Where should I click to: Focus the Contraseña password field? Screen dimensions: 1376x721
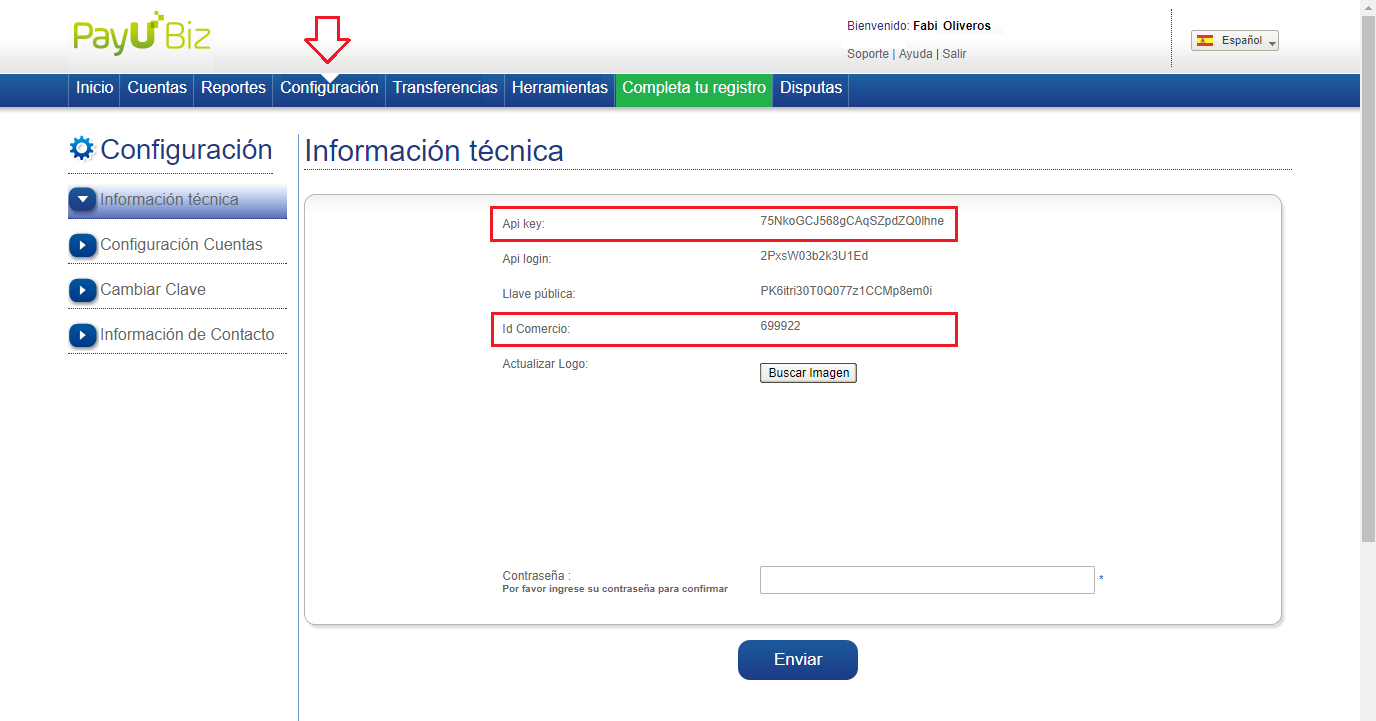click(927, 580)
